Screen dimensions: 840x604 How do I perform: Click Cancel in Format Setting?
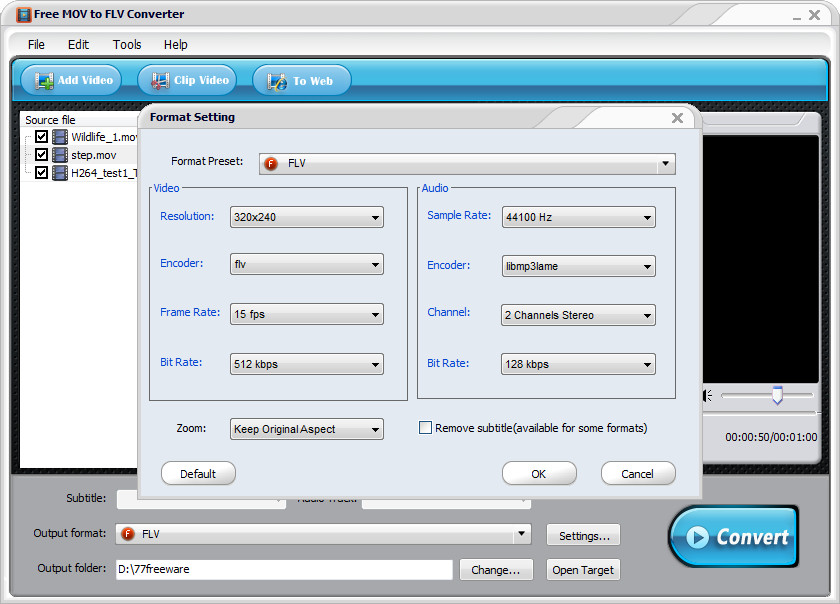tap(638, 474)
